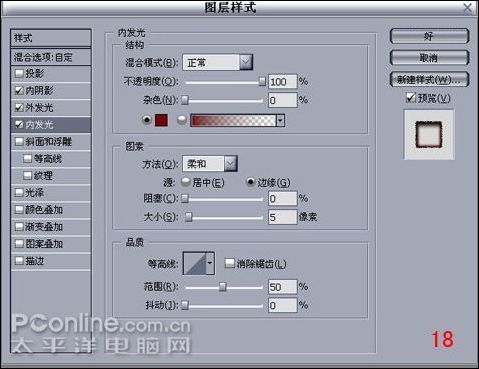The width and height of the screenshot is (479, 369).
Task: Open the dark red color swatch
Action: point(161,120)
